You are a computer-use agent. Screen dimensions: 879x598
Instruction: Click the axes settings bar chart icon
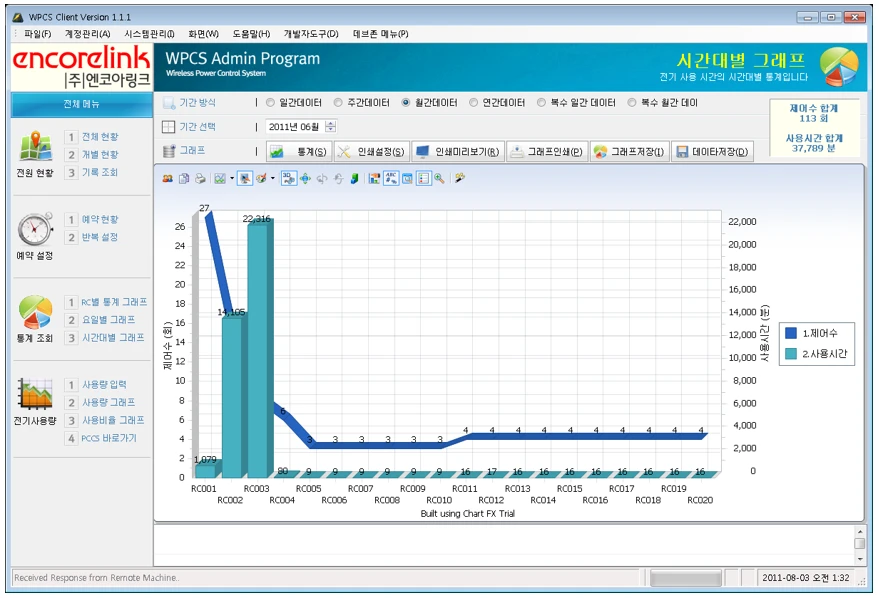pos(374,179)
